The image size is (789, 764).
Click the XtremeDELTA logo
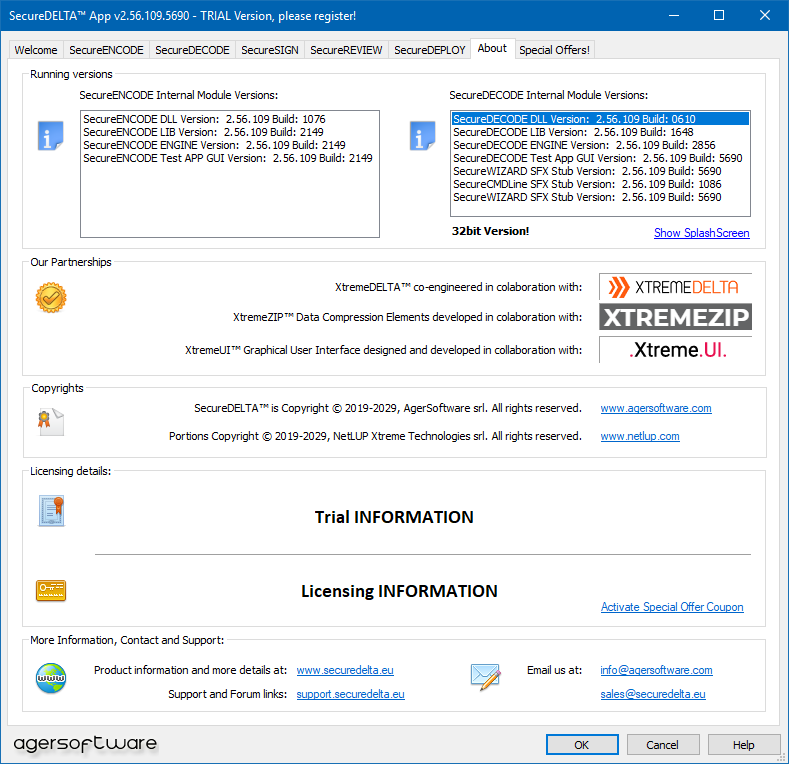pos(675,287)
